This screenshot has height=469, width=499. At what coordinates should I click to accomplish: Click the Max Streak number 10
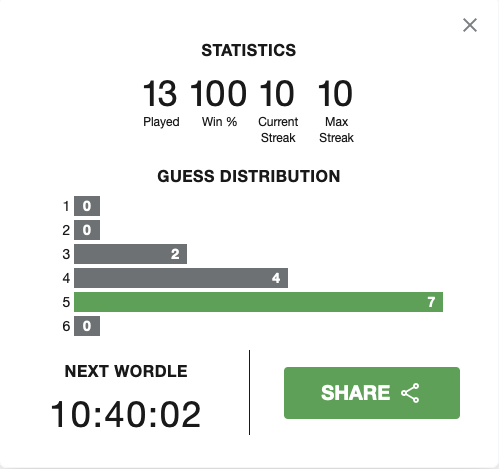click(x=335, y=93)
